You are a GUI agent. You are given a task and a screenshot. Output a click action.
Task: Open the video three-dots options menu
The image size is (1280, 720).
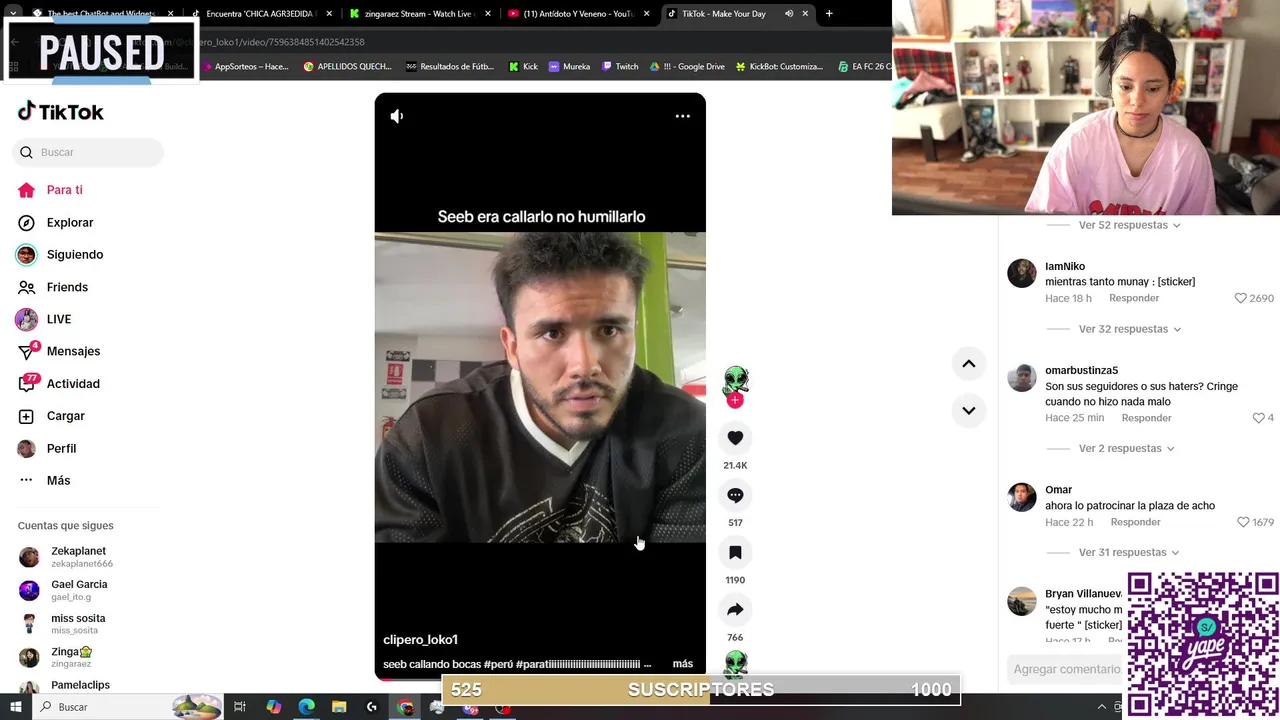coord(683,116)
